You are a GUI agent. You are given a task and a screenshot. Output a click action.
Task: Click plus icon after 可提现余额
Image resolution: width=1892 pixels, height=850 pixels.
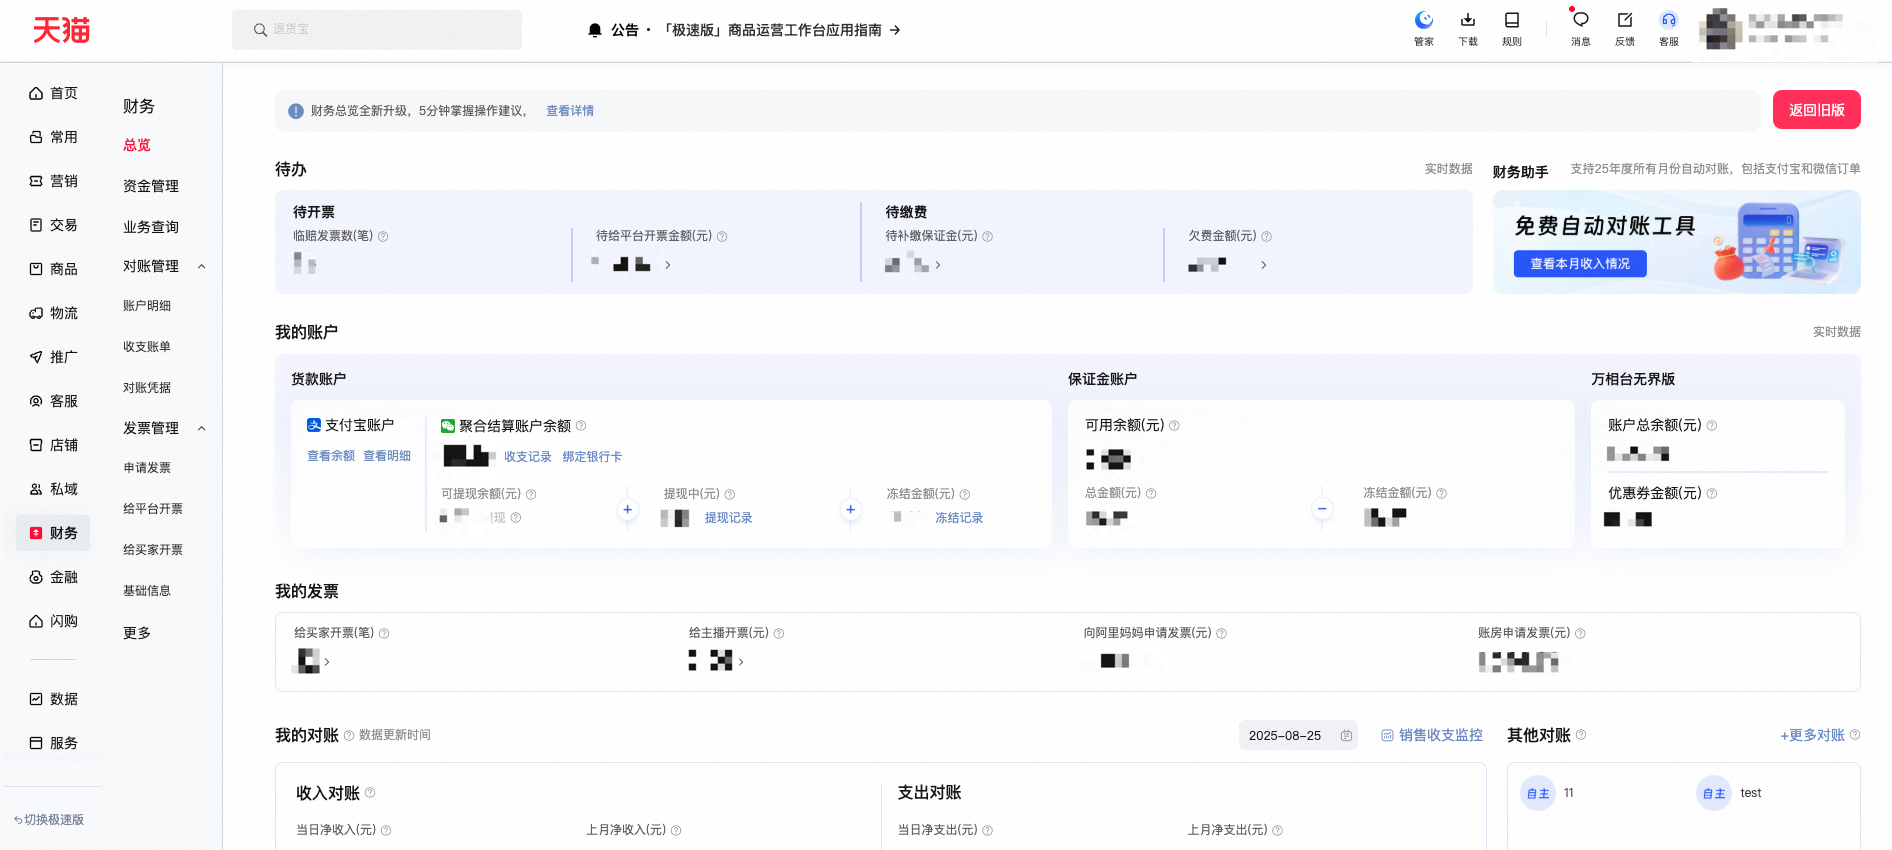coord(628,510)
